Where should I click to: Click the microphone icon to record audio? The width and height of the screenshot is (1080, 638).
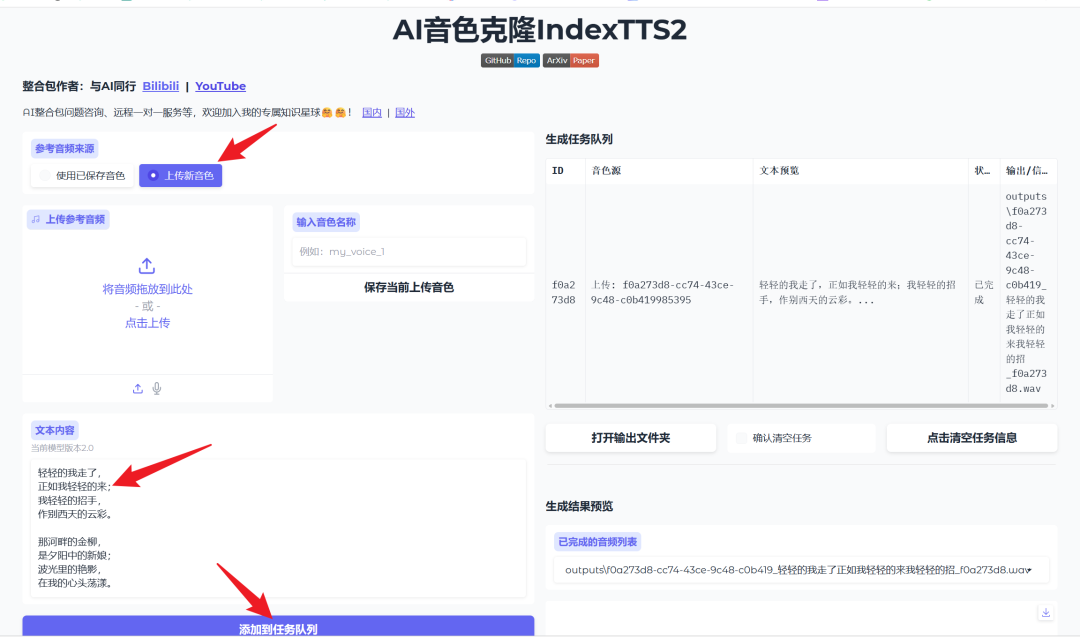158,388
